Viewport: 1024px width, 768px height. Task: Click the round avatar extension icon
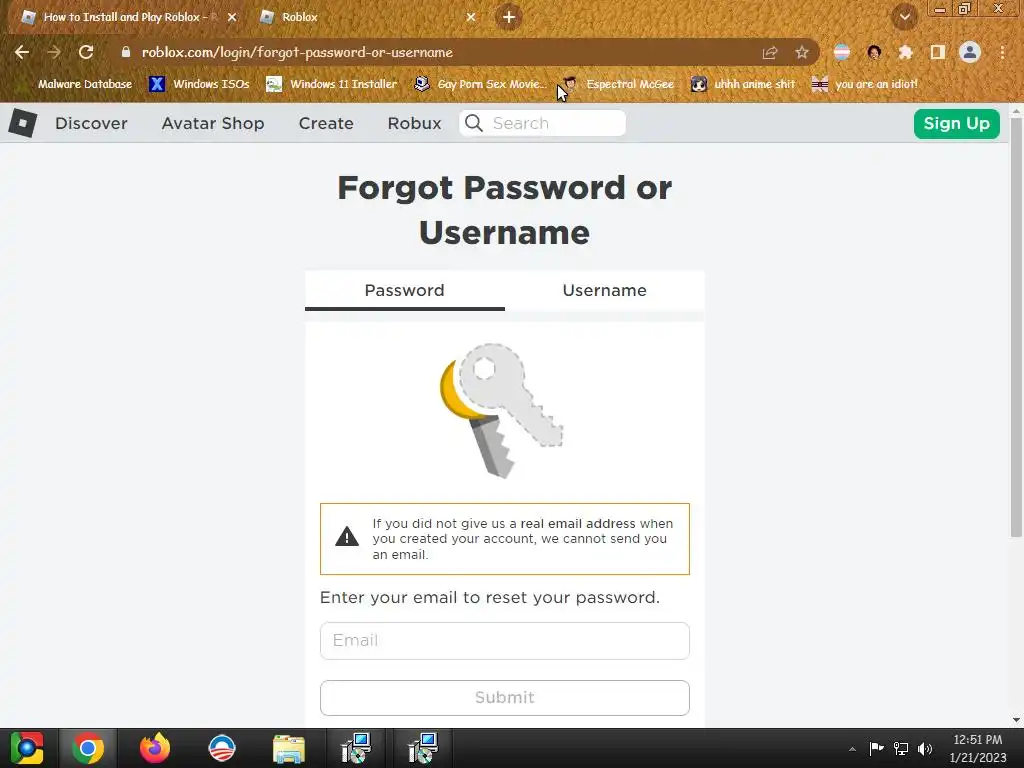(x=874, y=52)
